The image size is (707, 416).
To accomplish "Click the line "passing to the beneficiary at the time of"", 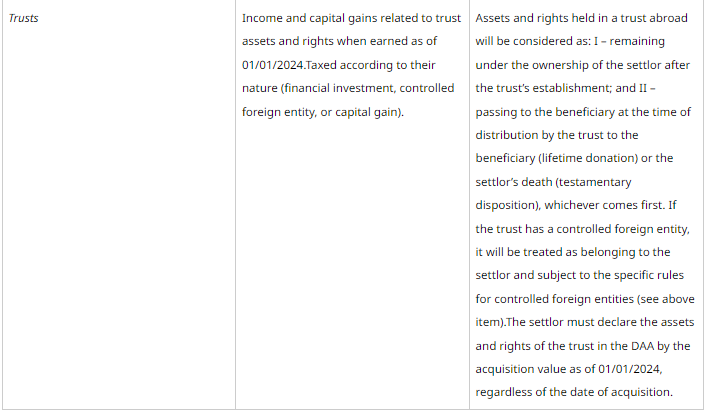I will [x=583, y=111].
